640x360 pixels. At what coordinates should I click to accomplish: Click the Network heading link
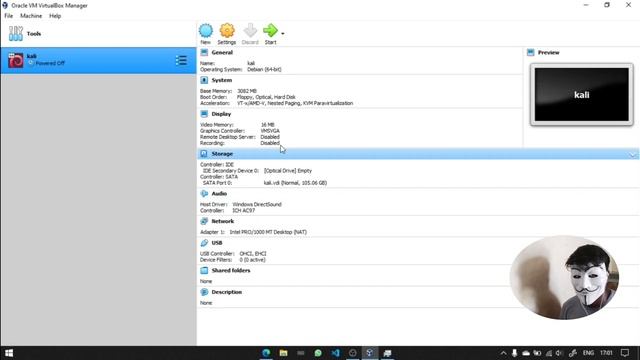point(222,221)
